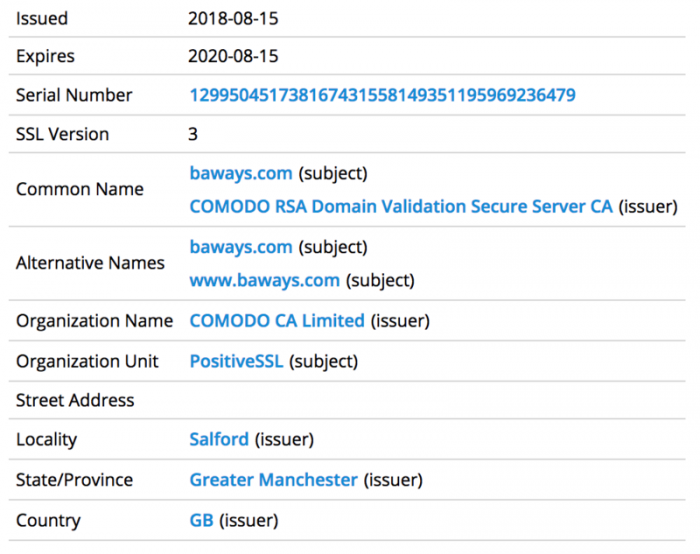Image resolution: width=700 pixels, height=554 pixels.
Task: Click the GB country link
Action: (x=201, y=520)
